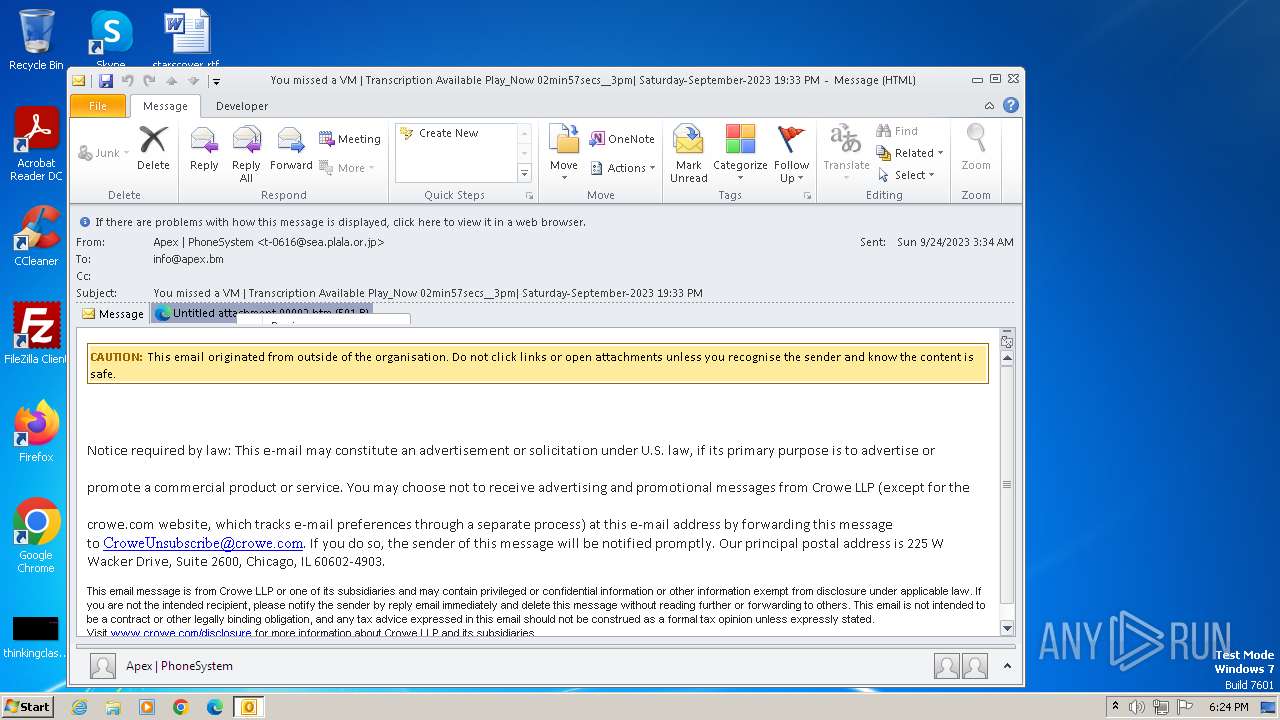1280x720 pixels.
Task: Select the Outlook taskbar button
Action: (x=249, y=707)
